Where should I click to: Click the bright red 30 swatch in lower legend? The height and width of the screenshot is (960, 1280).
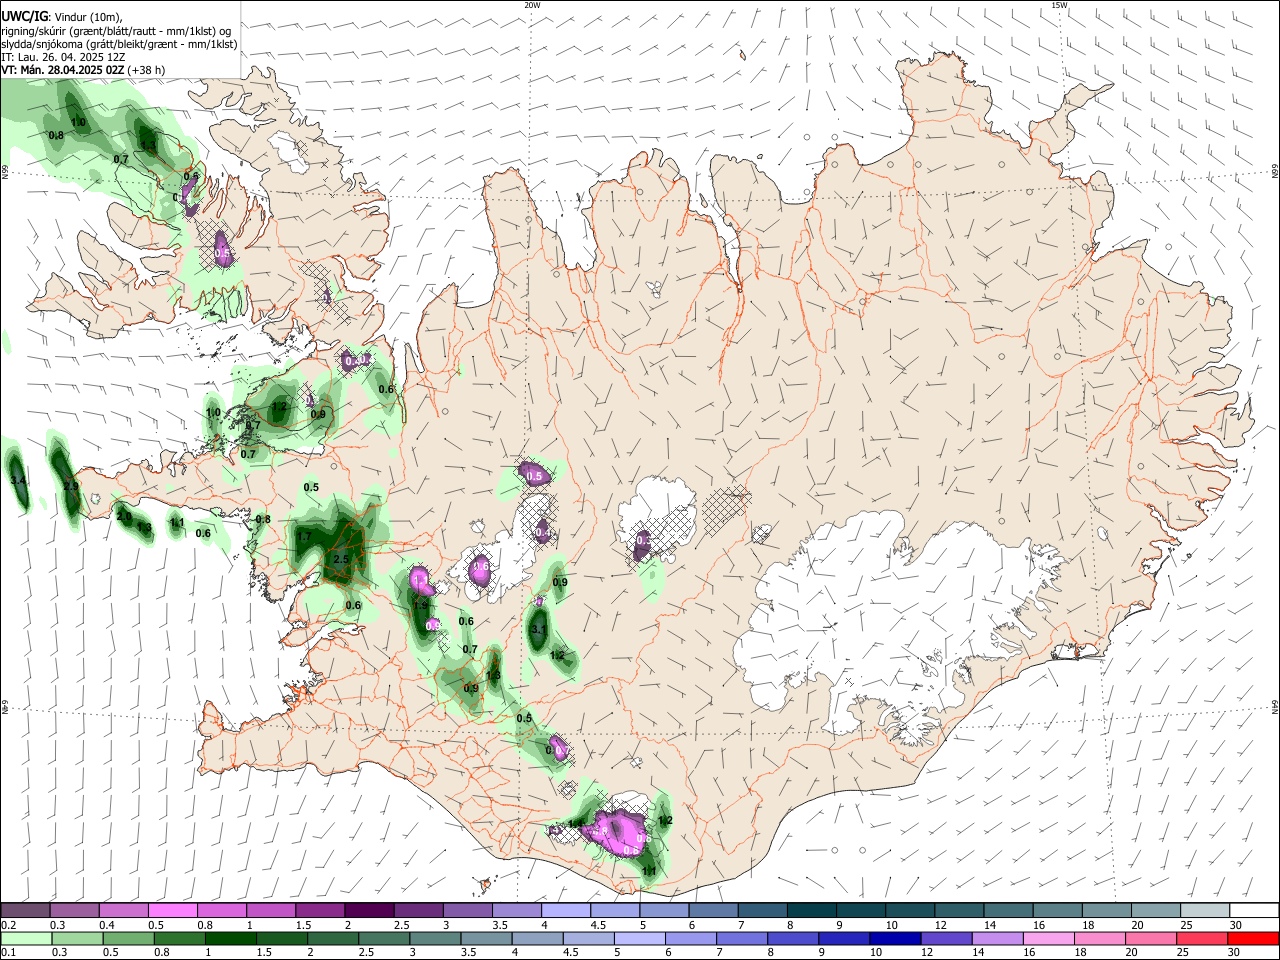1255,938
